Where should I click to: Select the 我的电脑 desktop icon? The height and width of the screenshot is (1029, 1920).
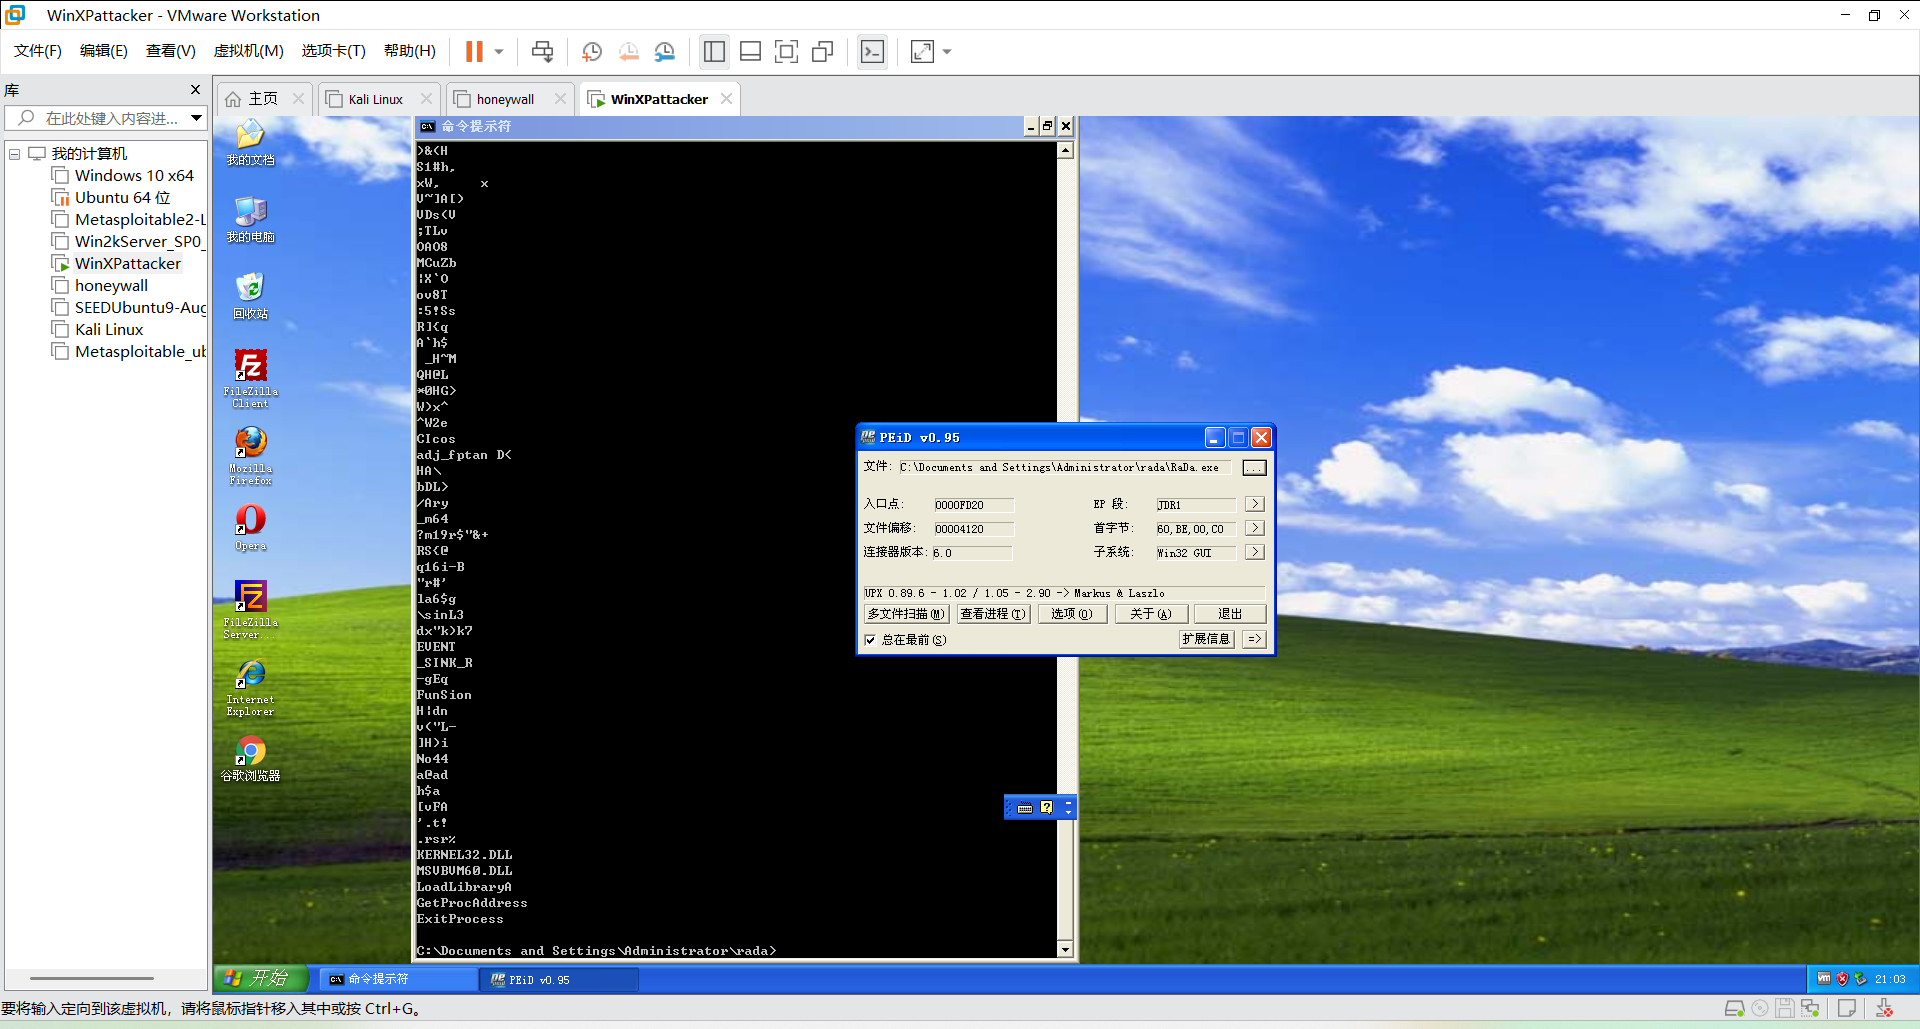click(x=250, y=220)
